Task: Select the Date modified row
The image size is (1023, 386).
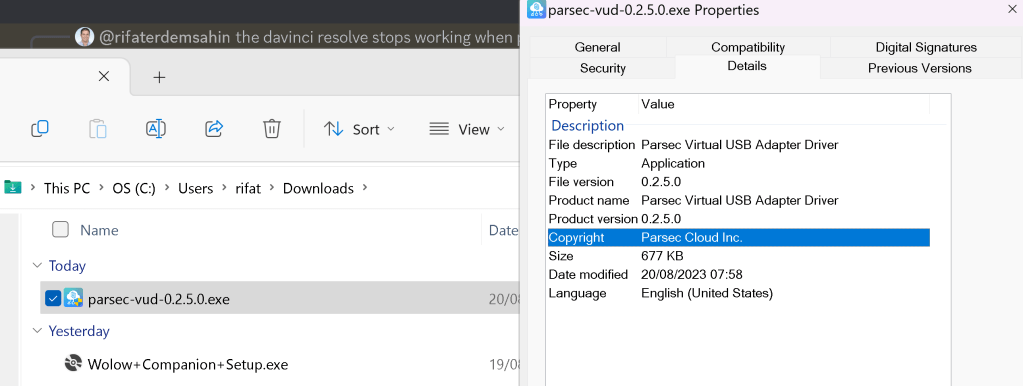Action: 739,275
